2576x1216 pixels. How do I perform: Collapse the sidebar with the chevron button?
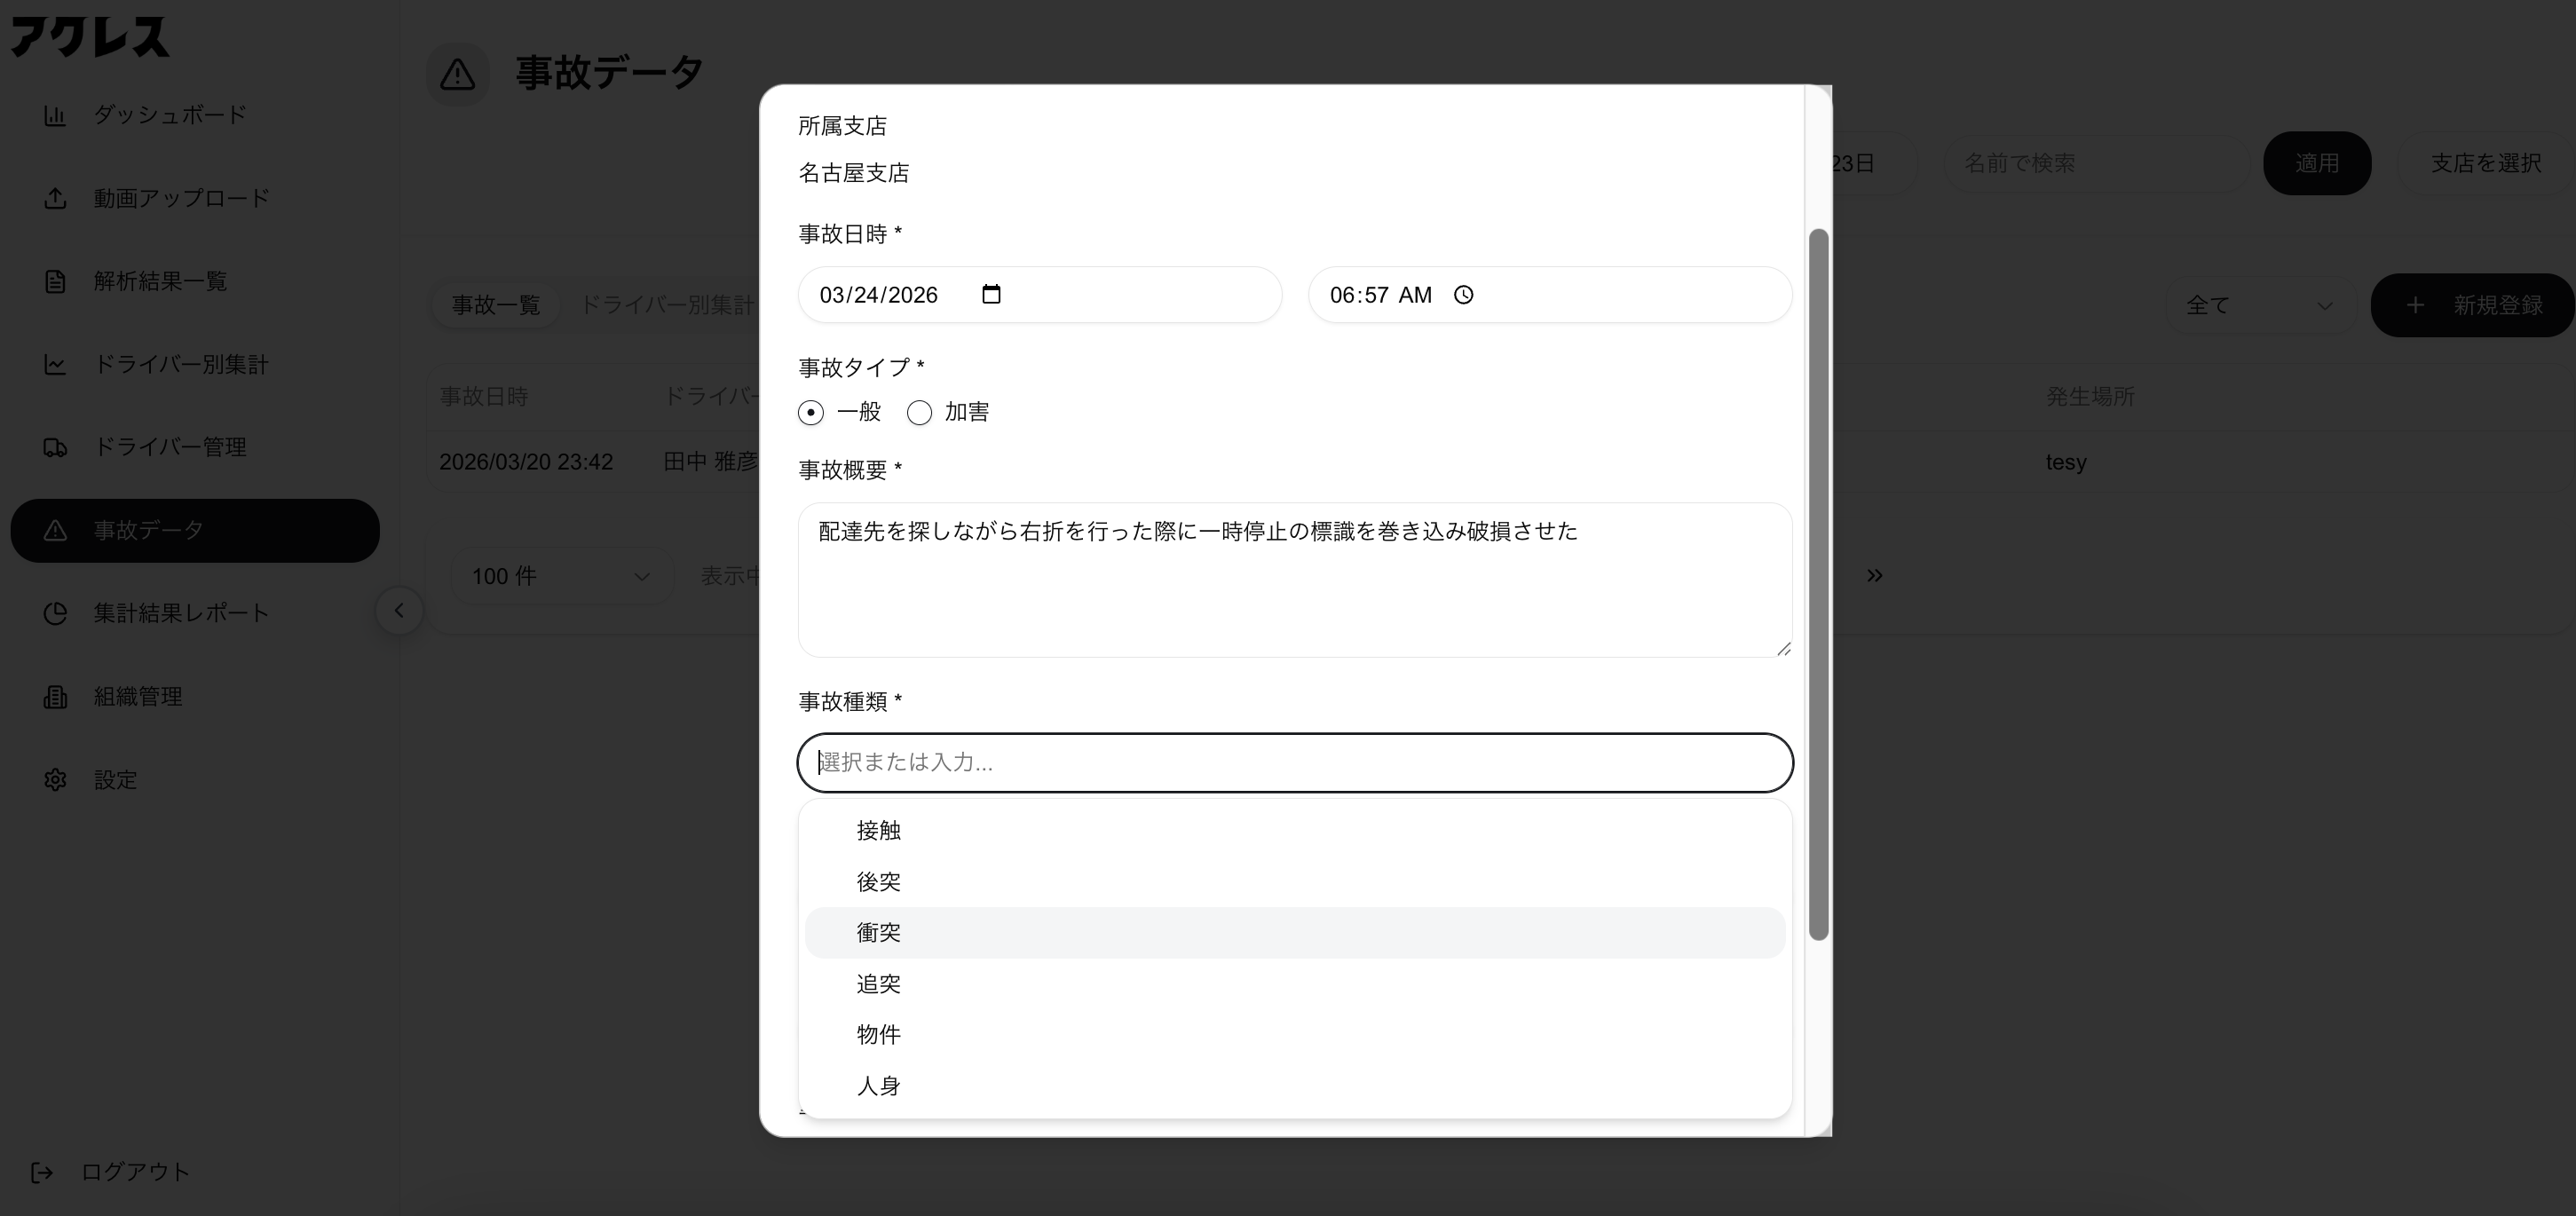(x=399, y=611)
